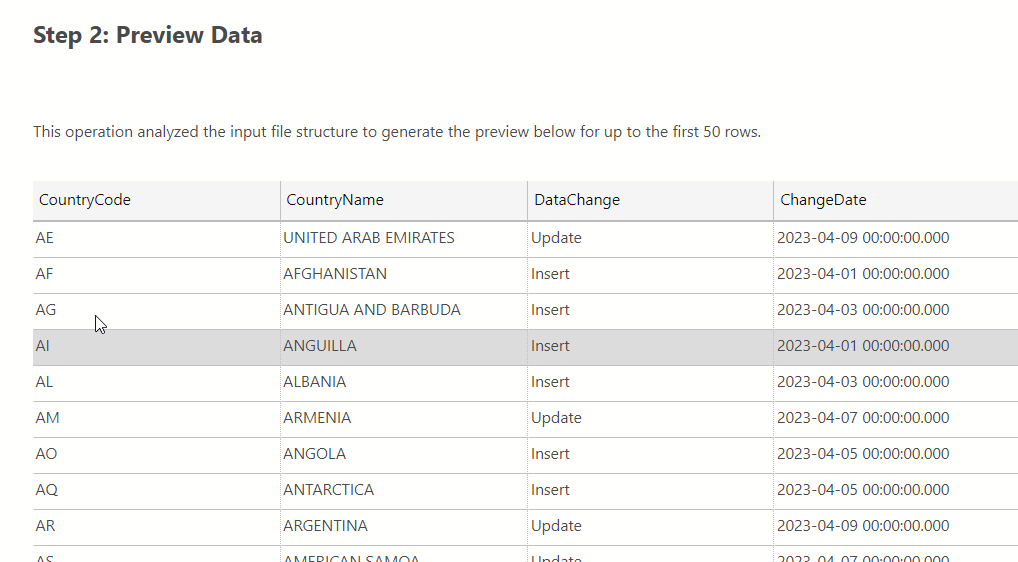This screenshot has width=1018, height=562.
Task: Select the ANTIGUA AND BARBUDA cell
Action: [x=372, y=310]
